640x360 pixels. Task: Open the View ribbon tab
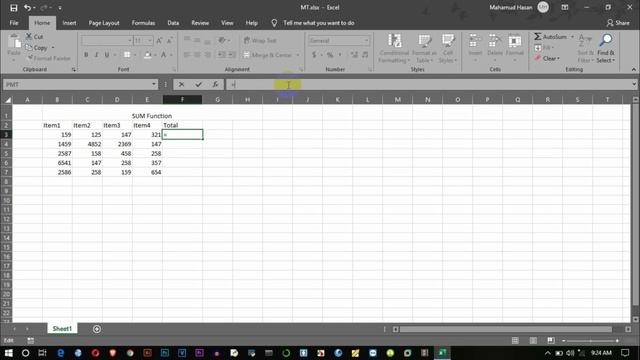[227, 23]
